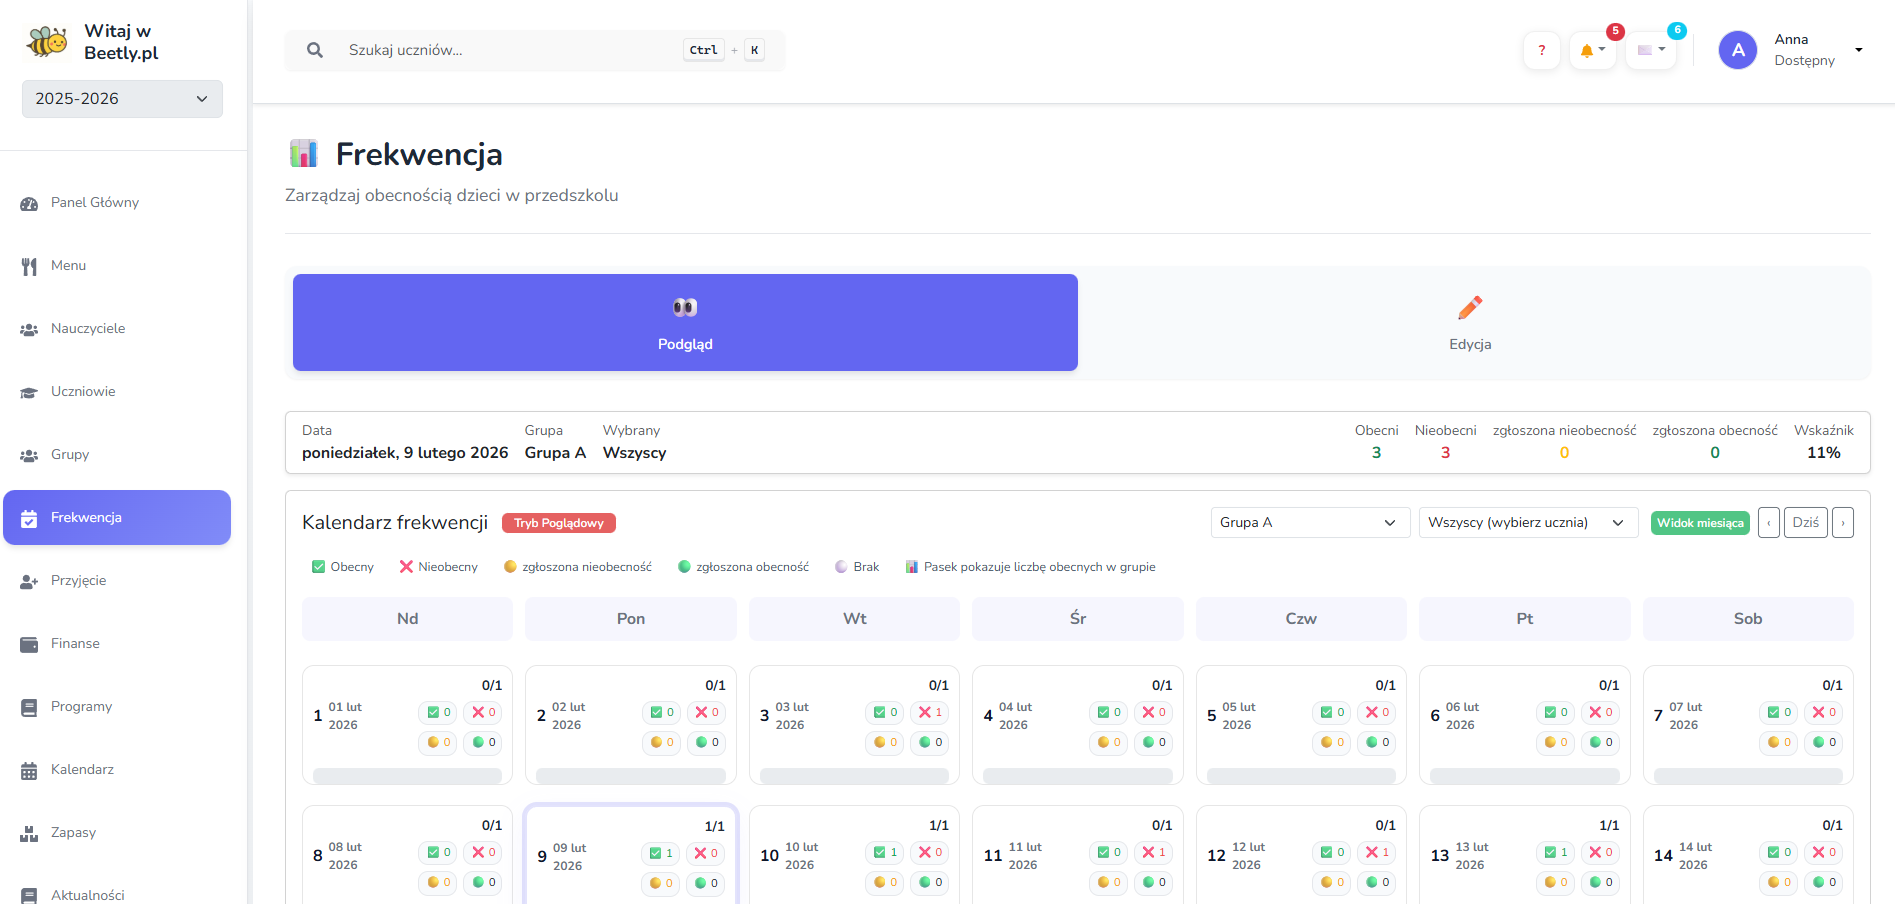Open the Wszyscy (wybierz ucznia) dropdown
The image size is (1895, 904).
[1527, 522]
